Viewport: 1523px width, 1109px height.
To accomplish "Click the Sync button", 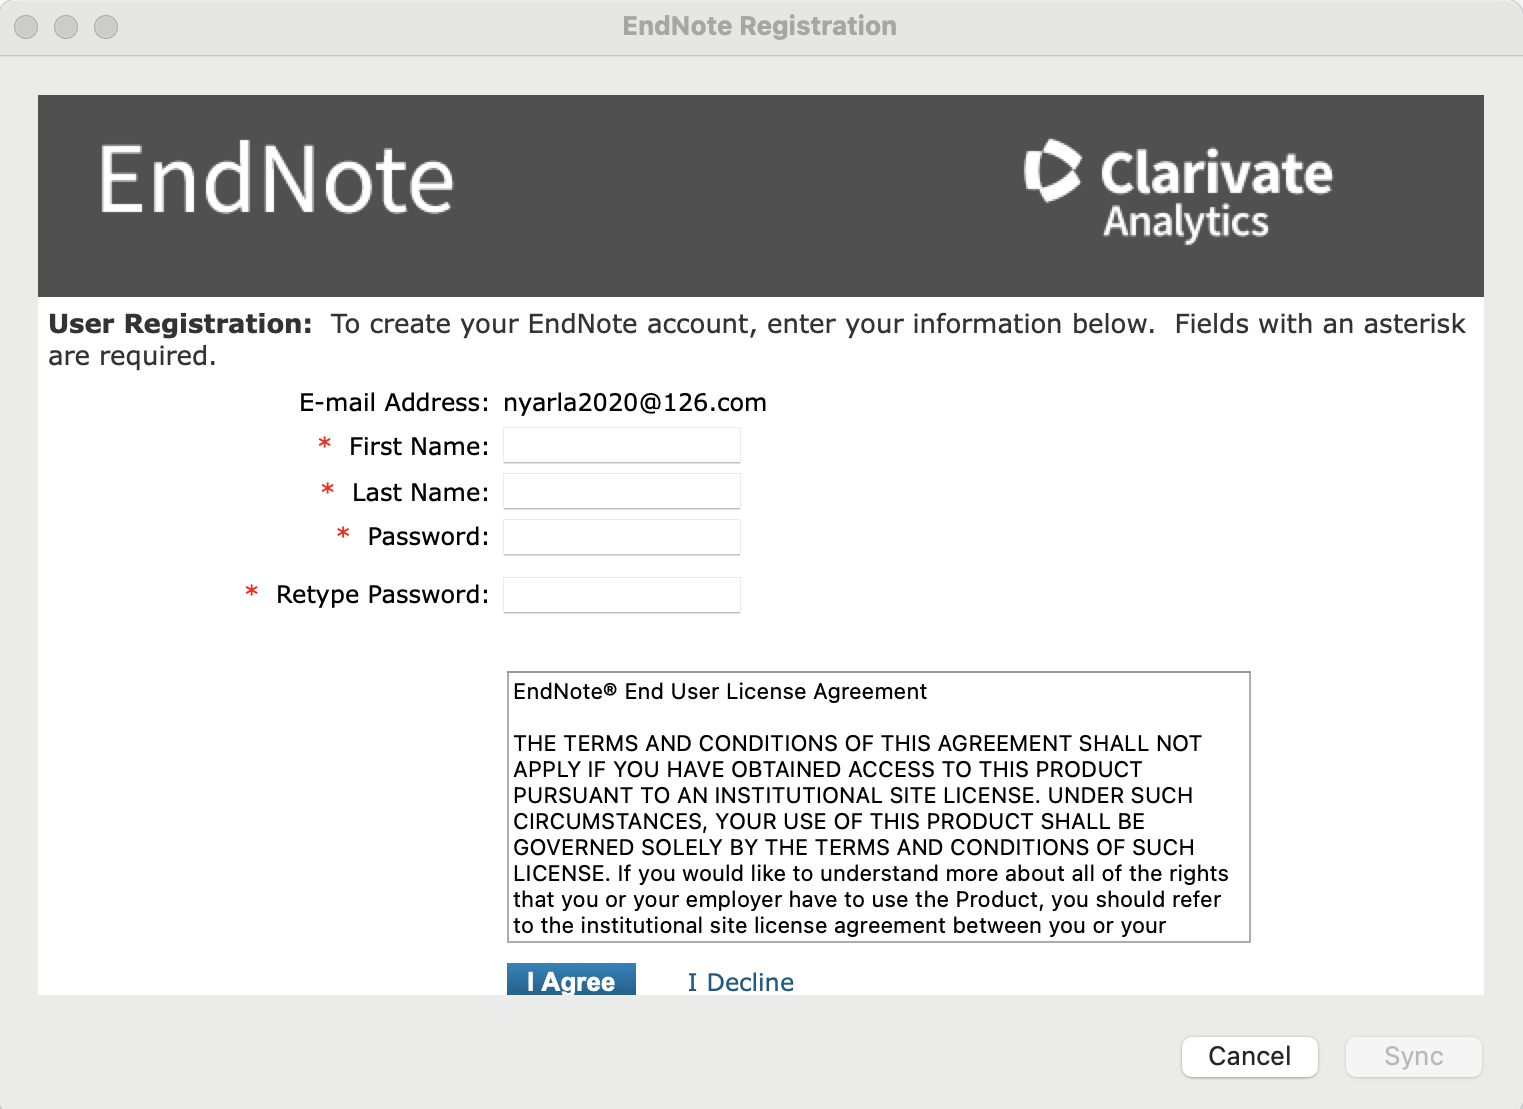I will point(1413,1056).
